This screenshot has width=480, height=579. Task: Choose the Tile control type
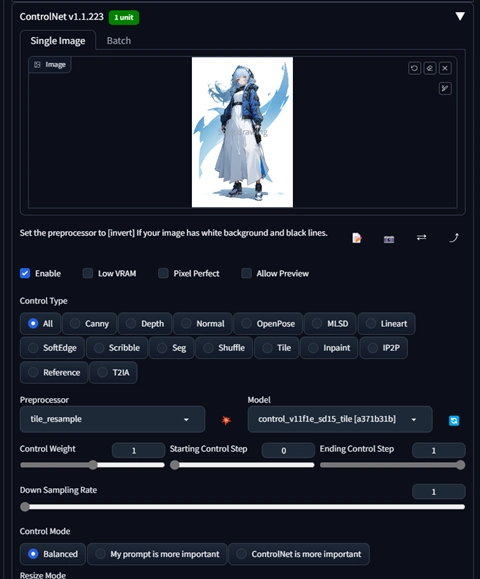(x=277, y=348)
